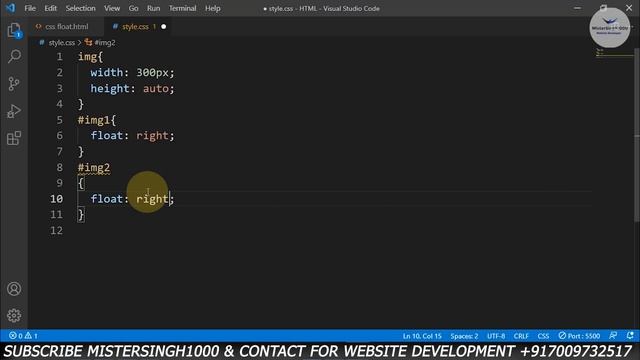Click the #img1 selector on line 5
Viewport: 640px width, 360px height.
pyautogui.click(x=94, y=120)
